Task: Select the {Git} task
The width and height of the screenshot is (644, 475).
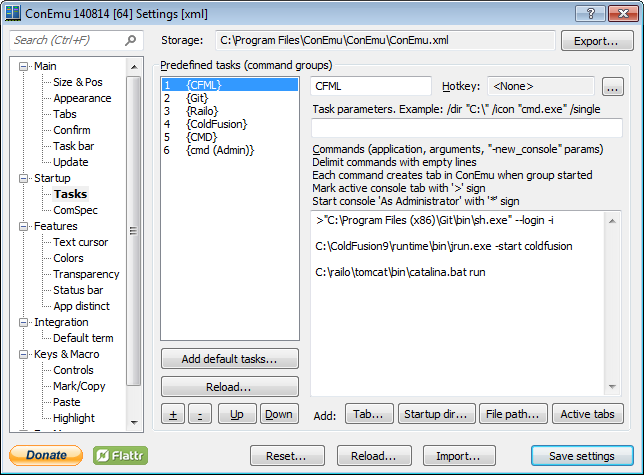Action: pos(230,98)
